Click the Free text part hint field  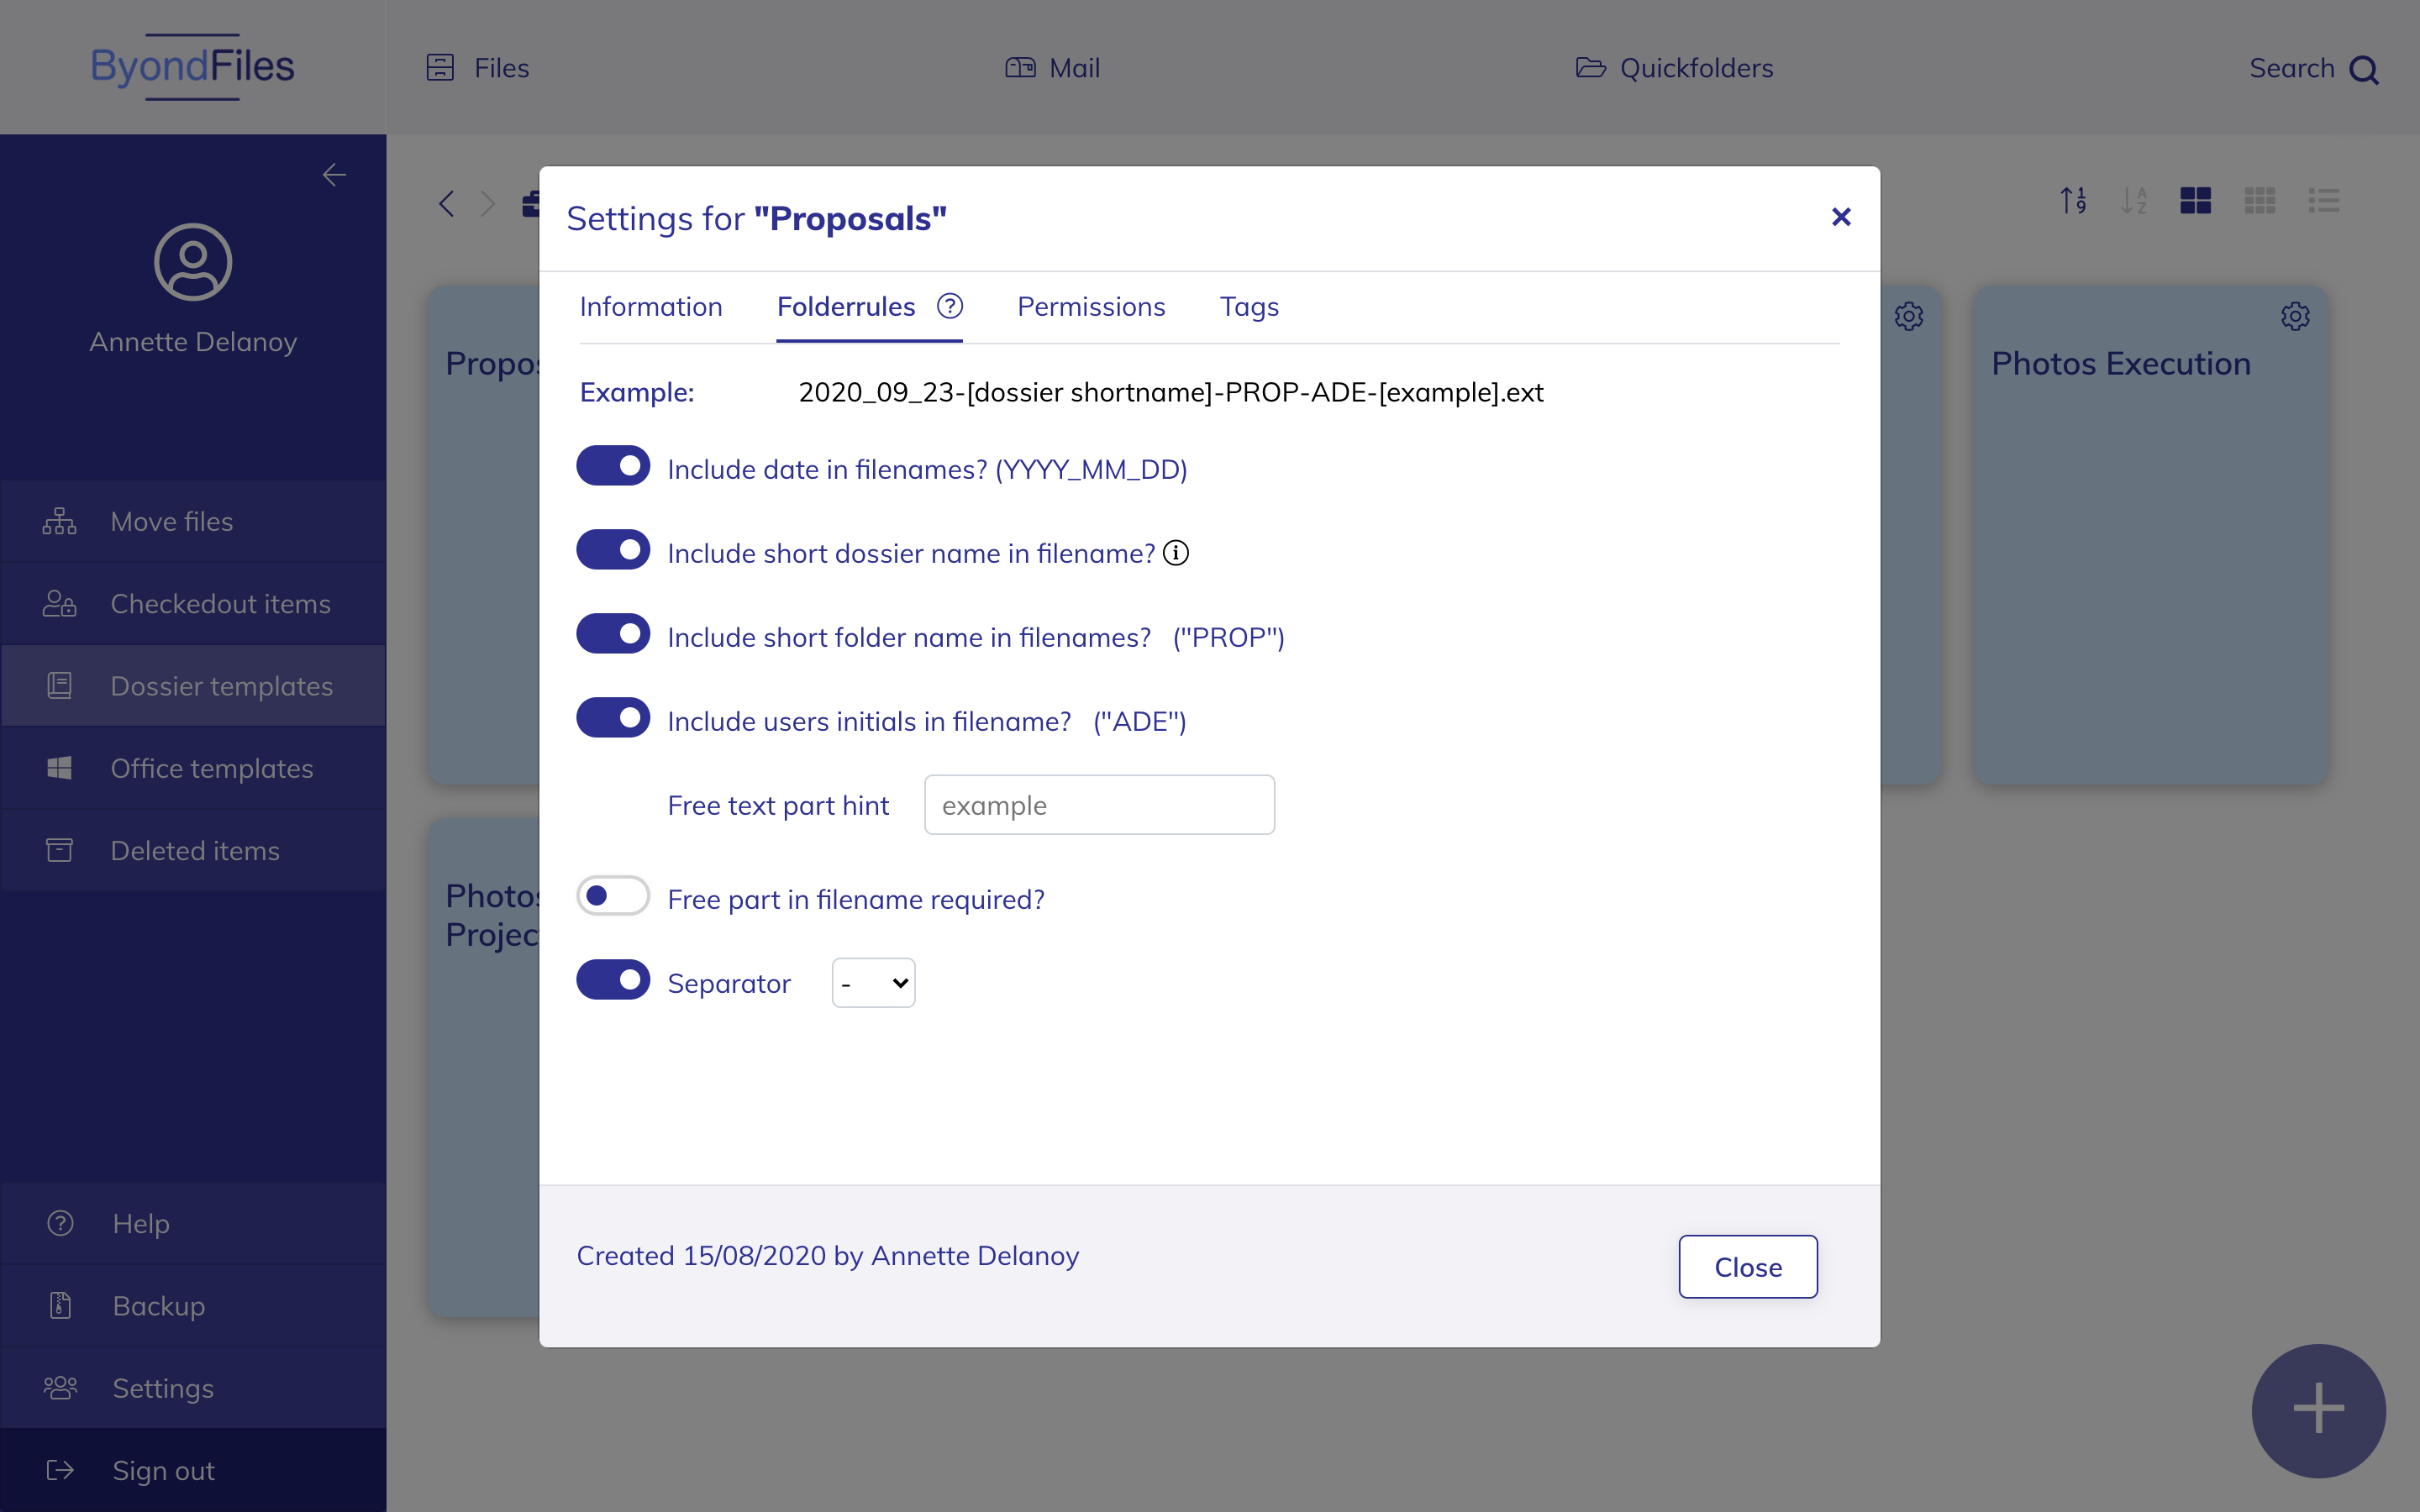click(1099, 805)
